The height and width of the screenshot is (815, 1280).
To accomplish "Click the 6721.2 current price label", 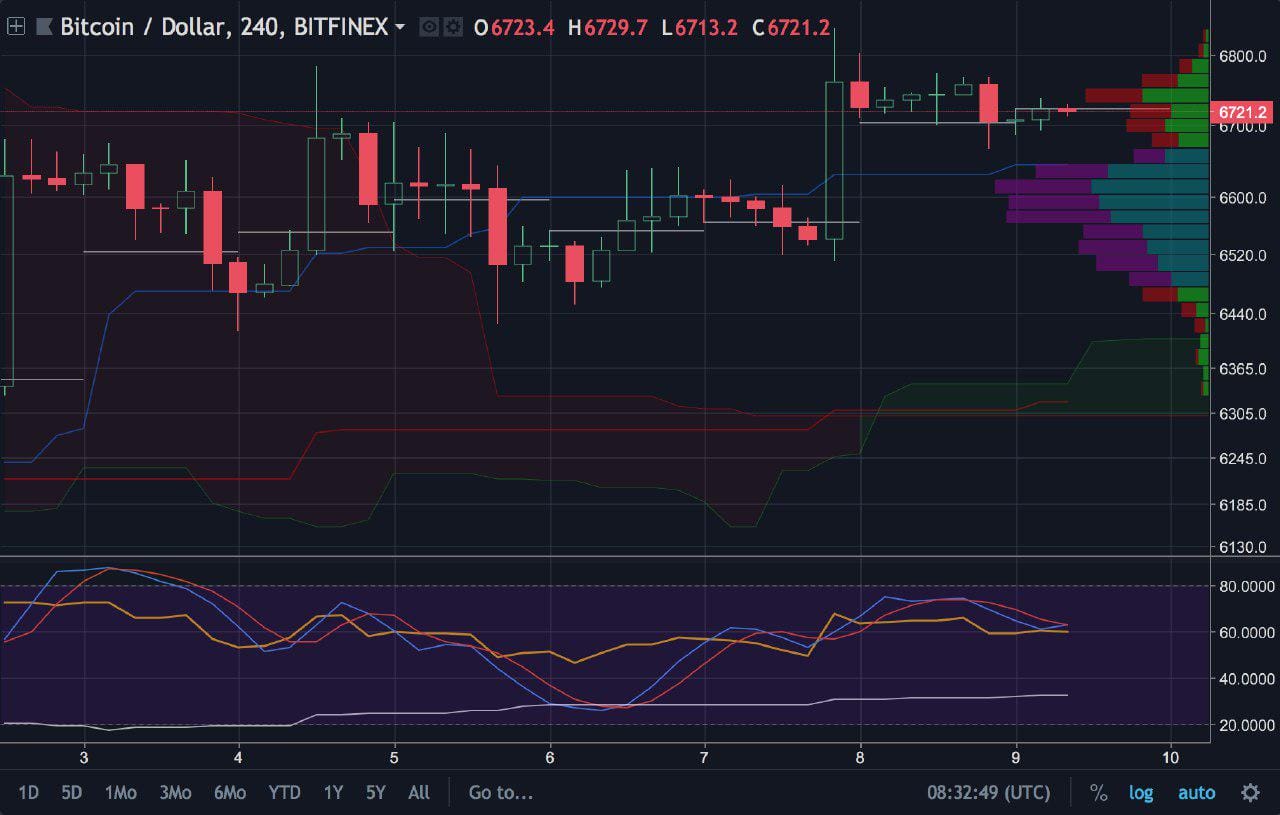I will [1241, 112].
